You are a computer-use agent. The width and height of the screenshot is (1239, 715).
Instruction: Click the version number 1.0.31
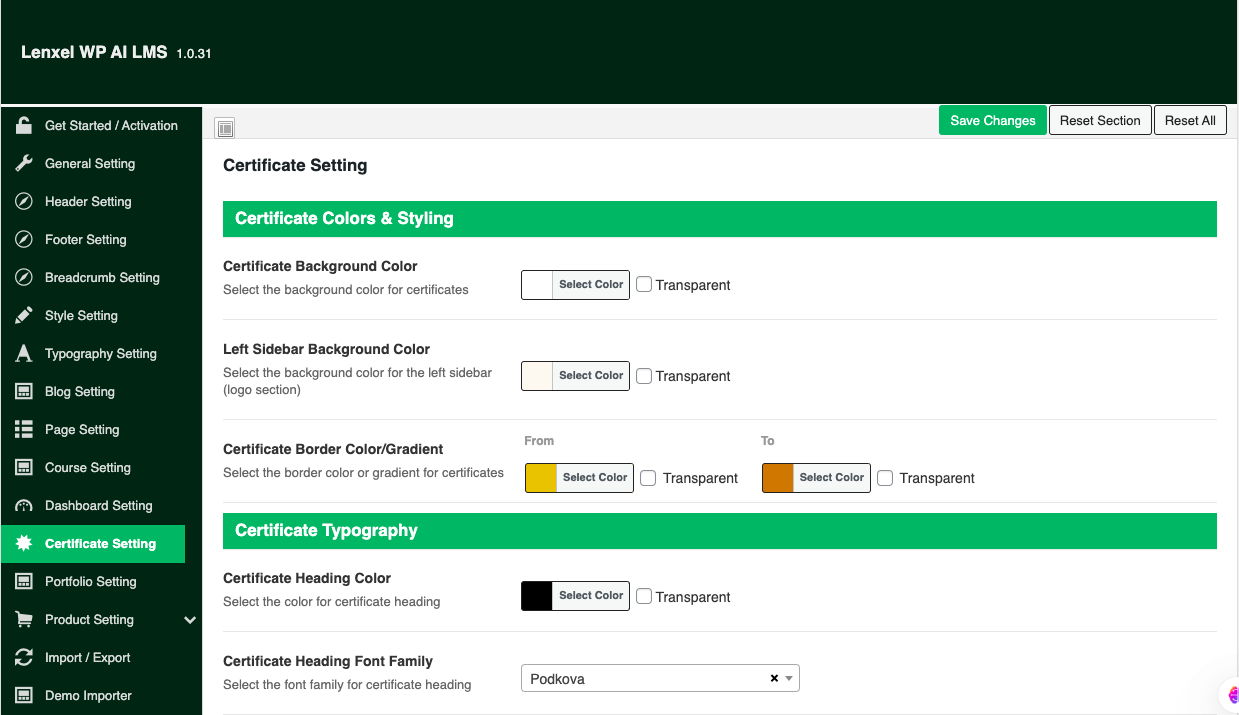(x=194, y=53)
